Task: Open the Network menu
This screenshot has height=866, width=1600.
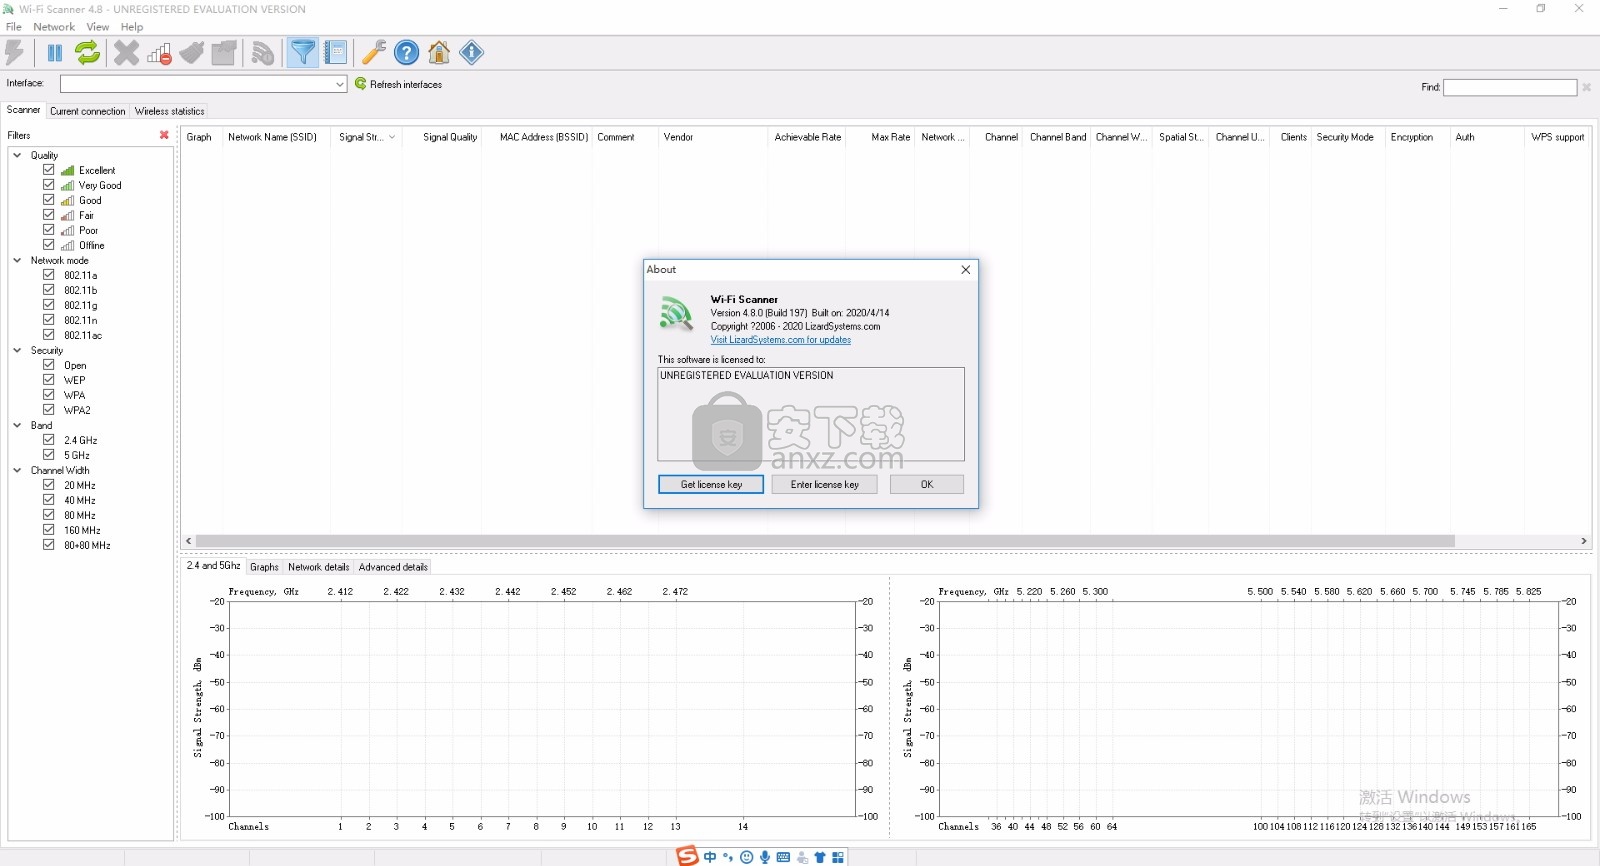Action: point(54,27)
